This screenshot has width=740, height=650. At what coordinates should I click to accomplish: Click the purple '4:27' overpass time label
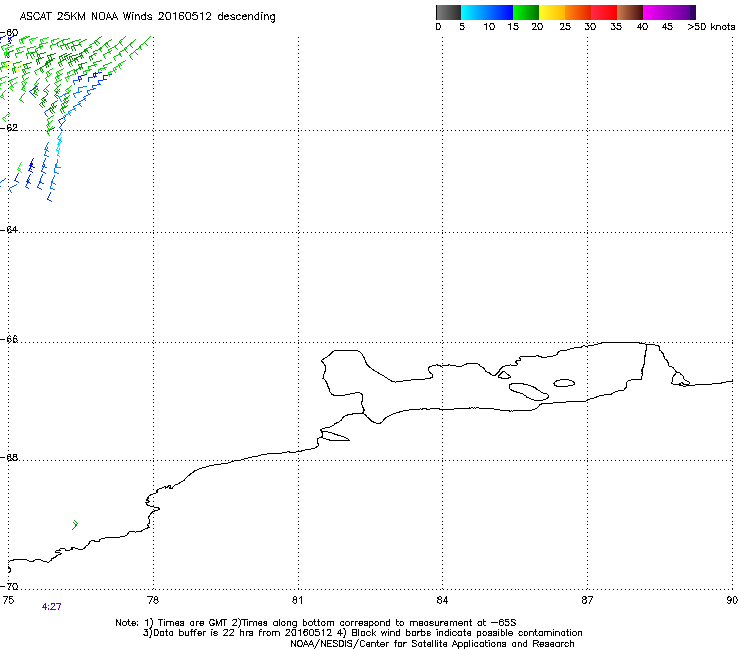(51, 607)
